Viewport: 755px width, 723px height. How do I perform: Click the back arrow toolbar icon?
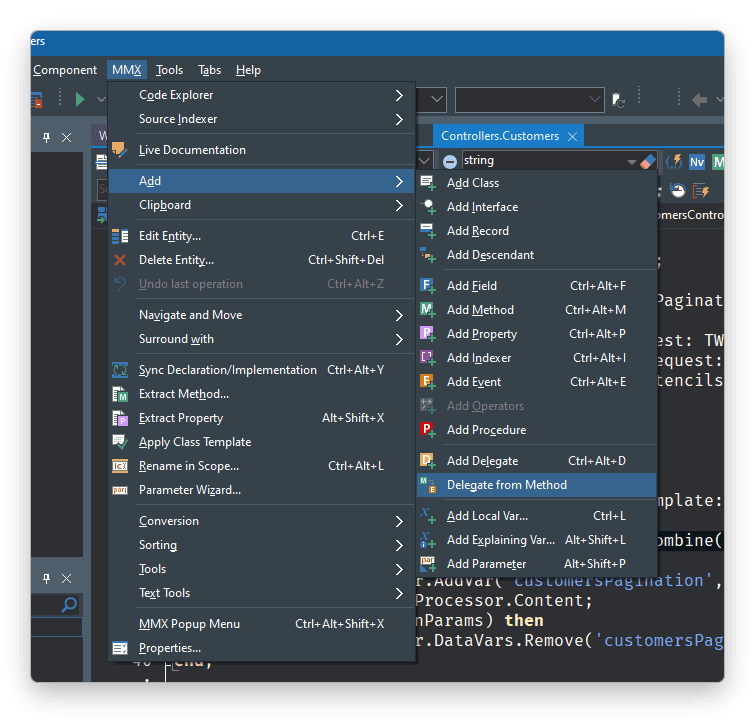(699, 100)
